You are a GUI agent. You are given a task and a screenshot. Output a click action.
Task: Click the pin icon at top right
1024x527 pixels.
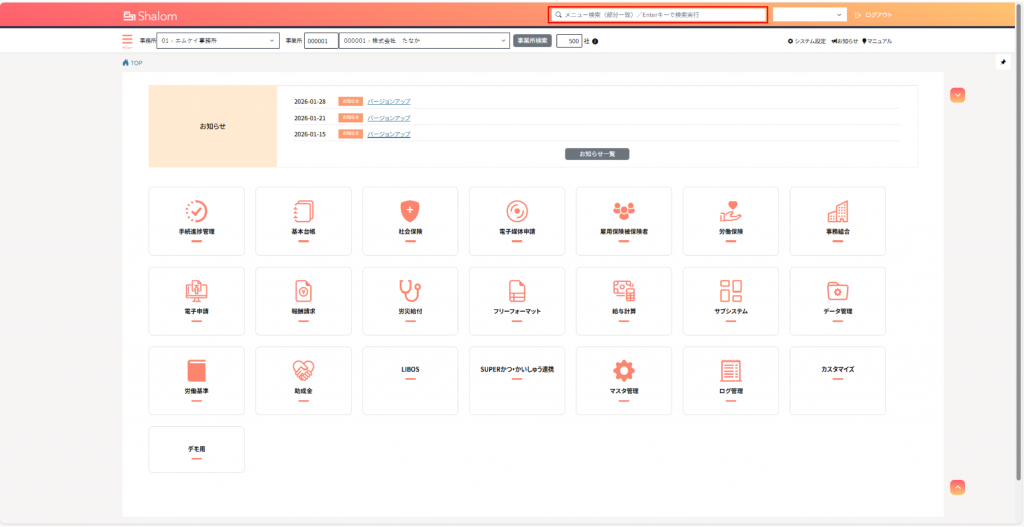point(1003,62)
